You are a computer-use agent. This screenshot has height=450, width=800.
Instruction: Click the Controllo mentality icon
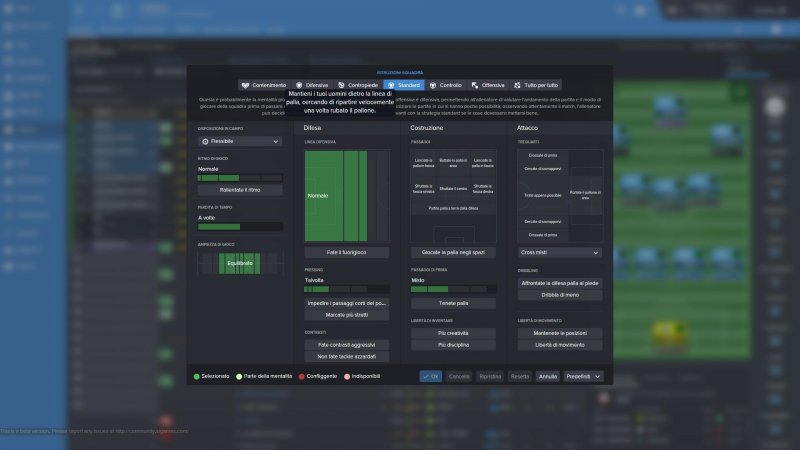433,85
